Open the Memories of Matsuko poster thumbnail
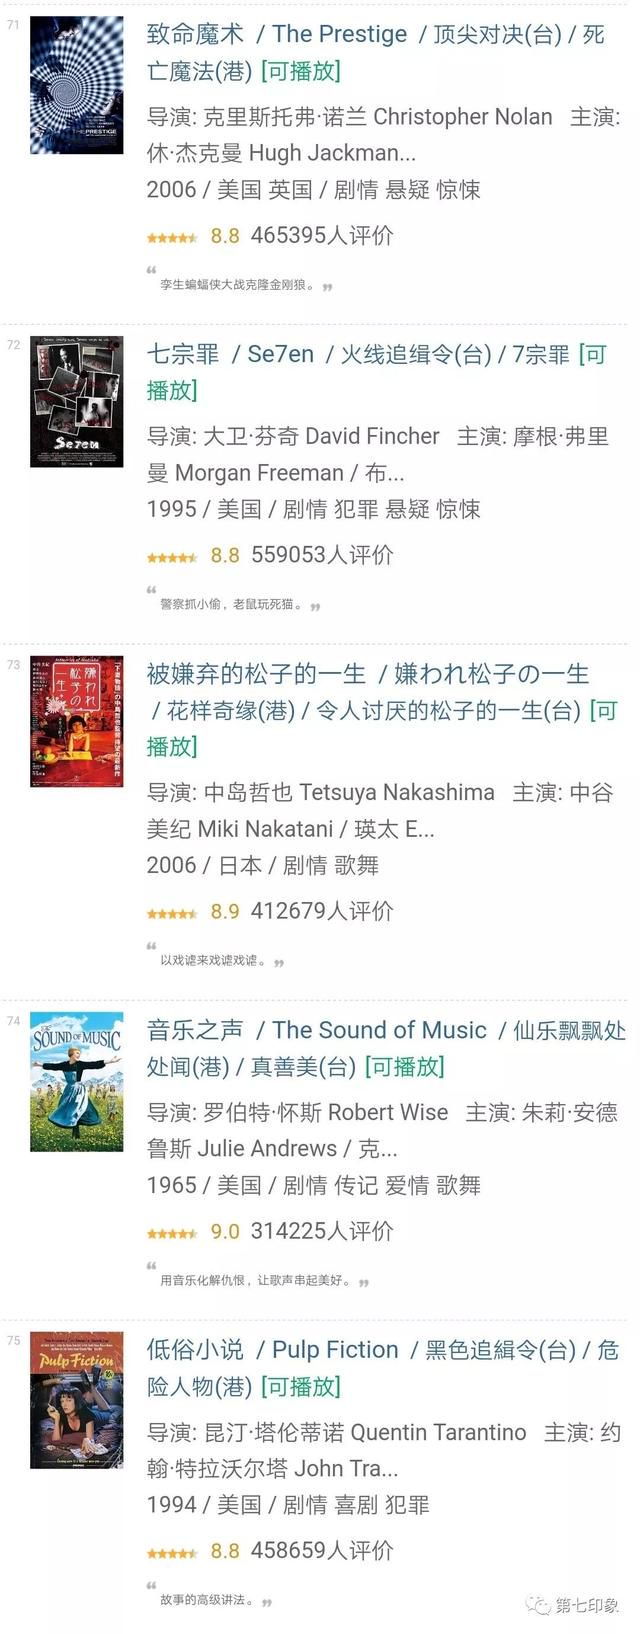Image resolution: width=640 pixels, height=1634 pixels. click(77, 721)
